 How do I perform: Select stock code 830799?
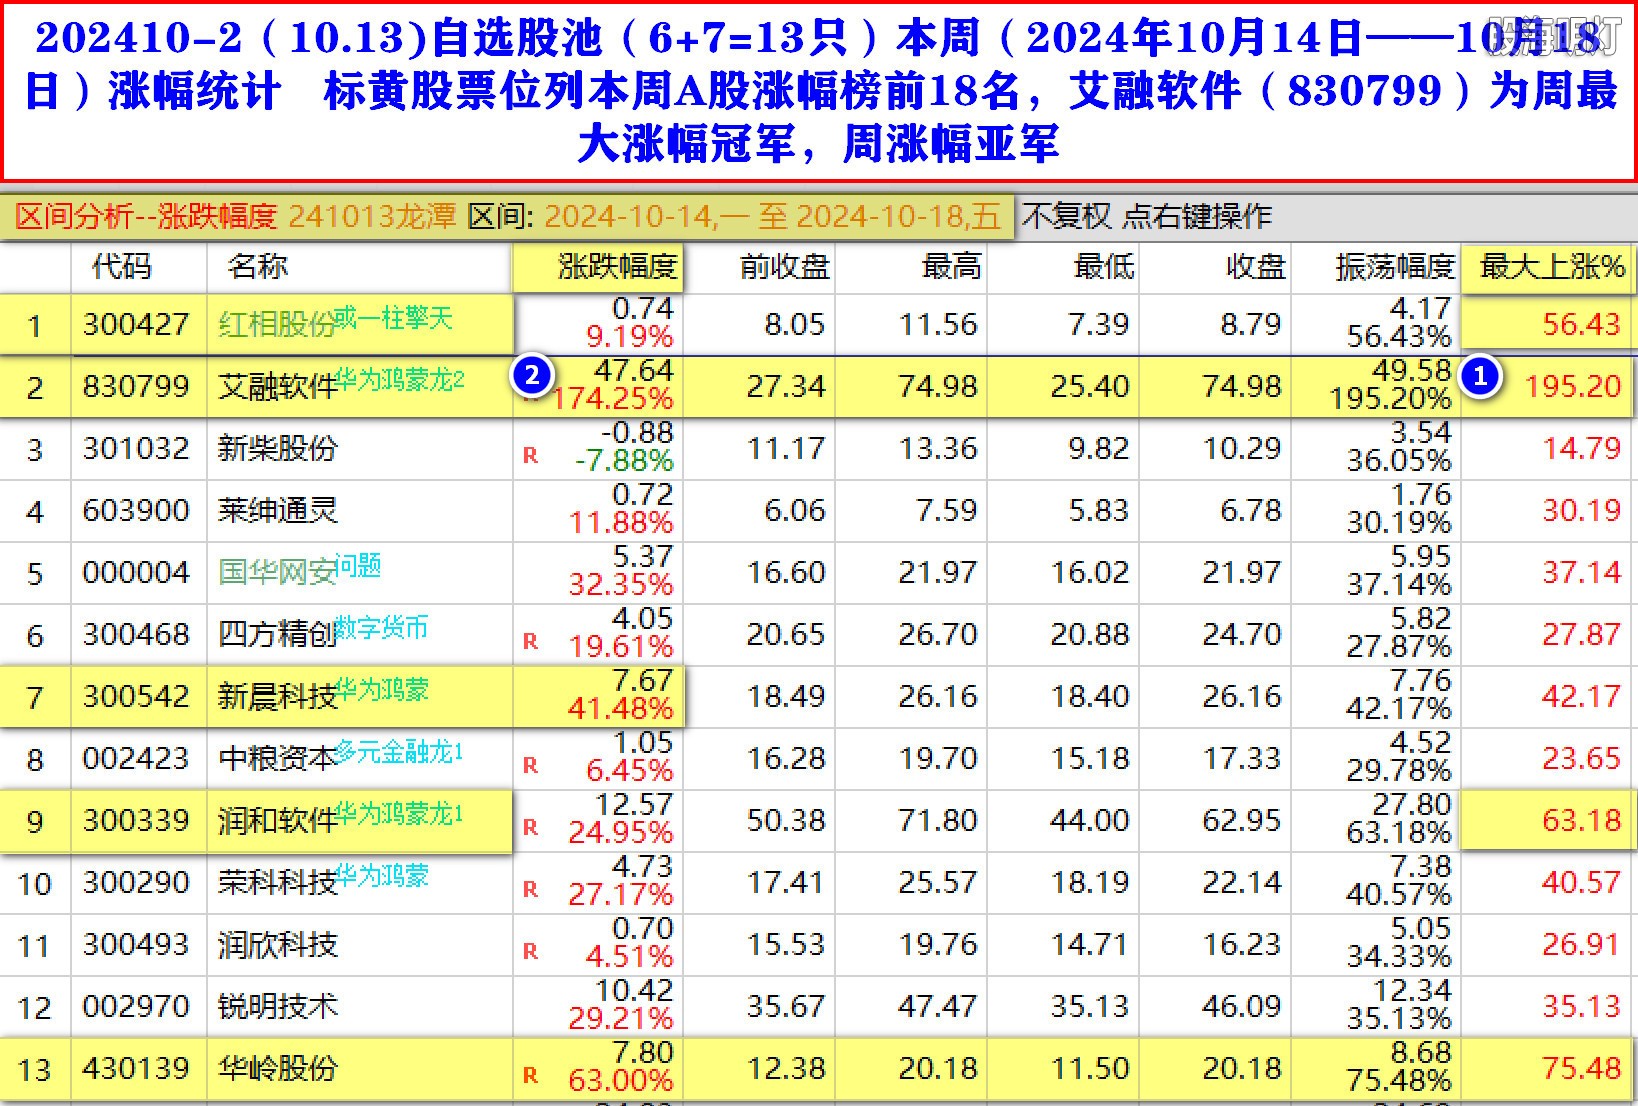tap(136, 387)
